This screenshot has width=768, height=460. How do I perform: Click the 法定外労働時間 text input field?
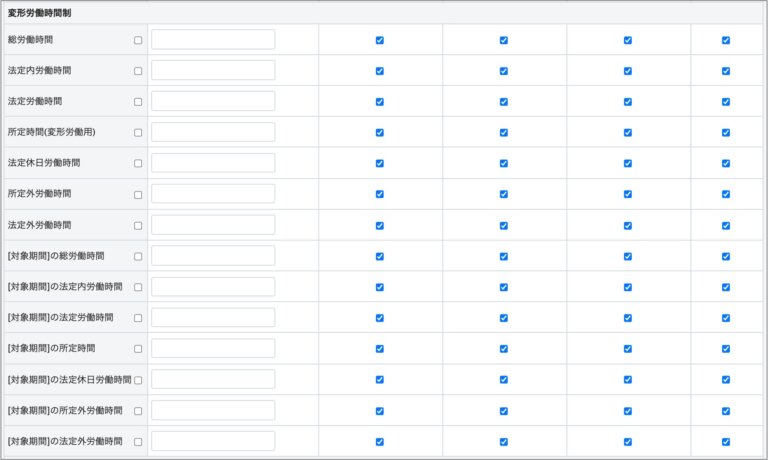(x=213, y=225)
